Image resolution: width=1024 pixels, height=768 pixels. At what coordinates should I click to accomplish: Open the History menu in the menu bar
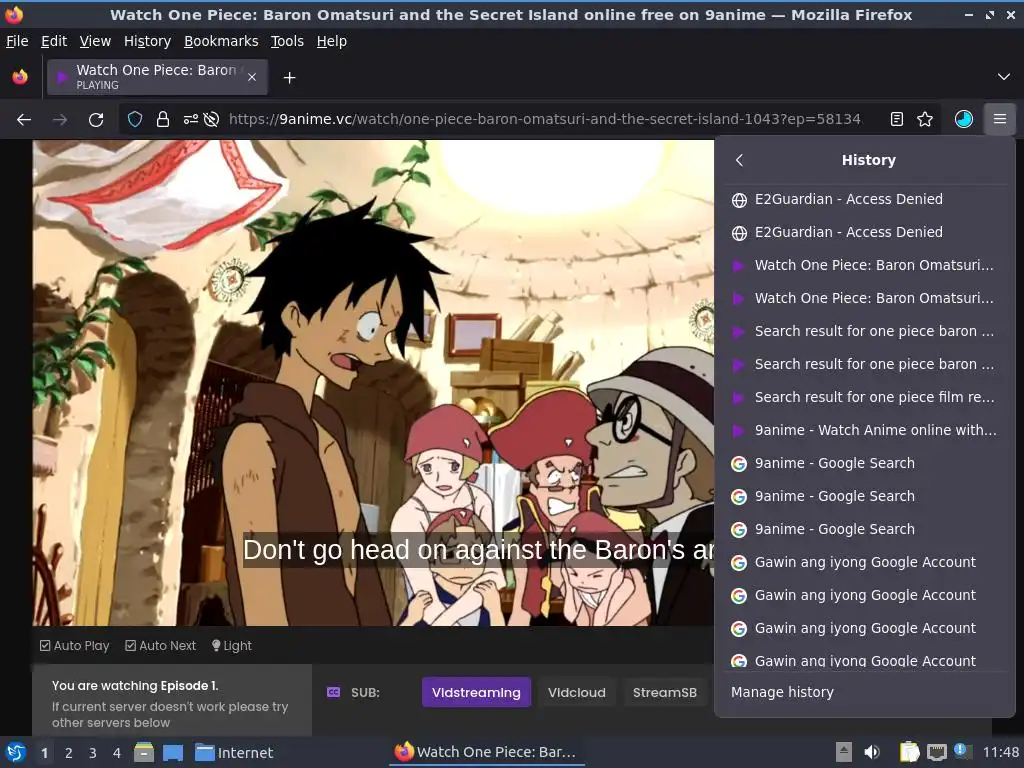[x=148, y=41]
